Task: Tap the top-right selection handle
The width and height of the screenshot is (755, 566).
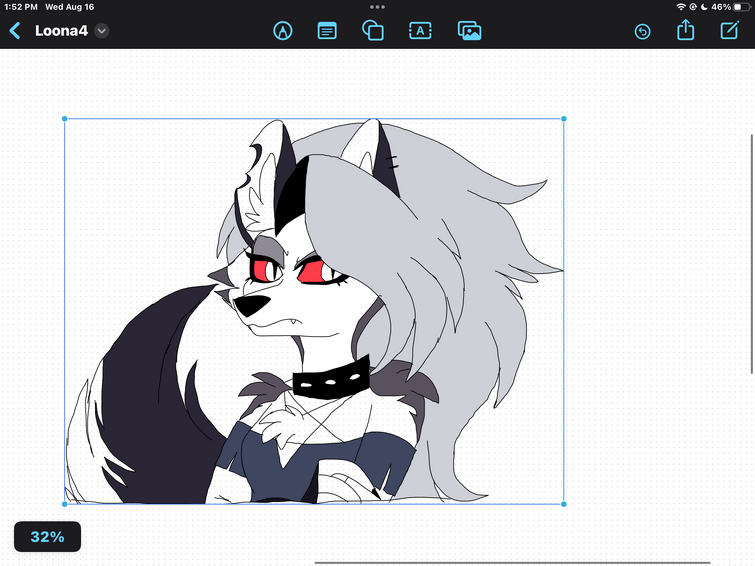Action: click(x=564, y=118)
